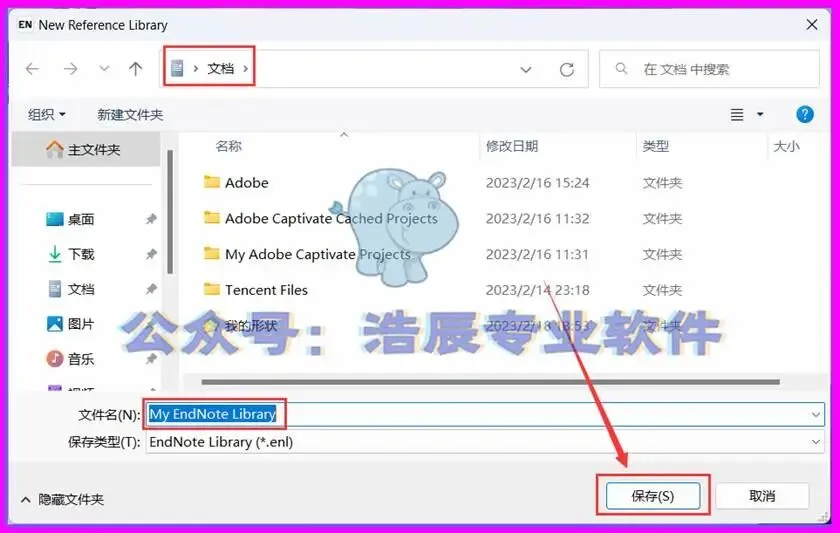840x533 pixels.
Task: Select the Adobe folder
Action: (x=246, y=183)
